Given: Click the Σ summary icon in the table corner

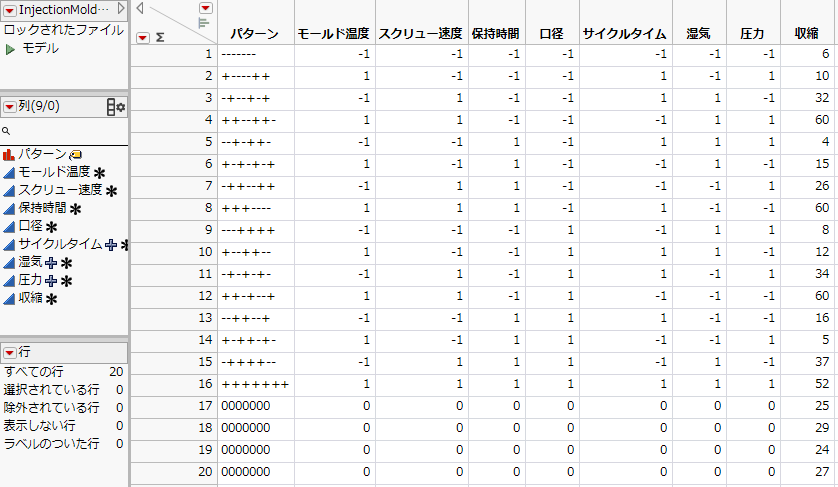Looking at the screenshot, I should click(x=160, y=38).
